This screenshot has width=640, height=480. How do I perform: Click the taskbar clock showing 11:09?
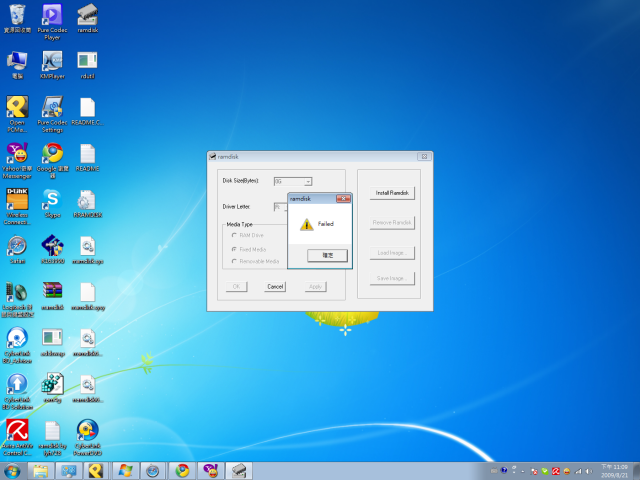coord(614,471)
